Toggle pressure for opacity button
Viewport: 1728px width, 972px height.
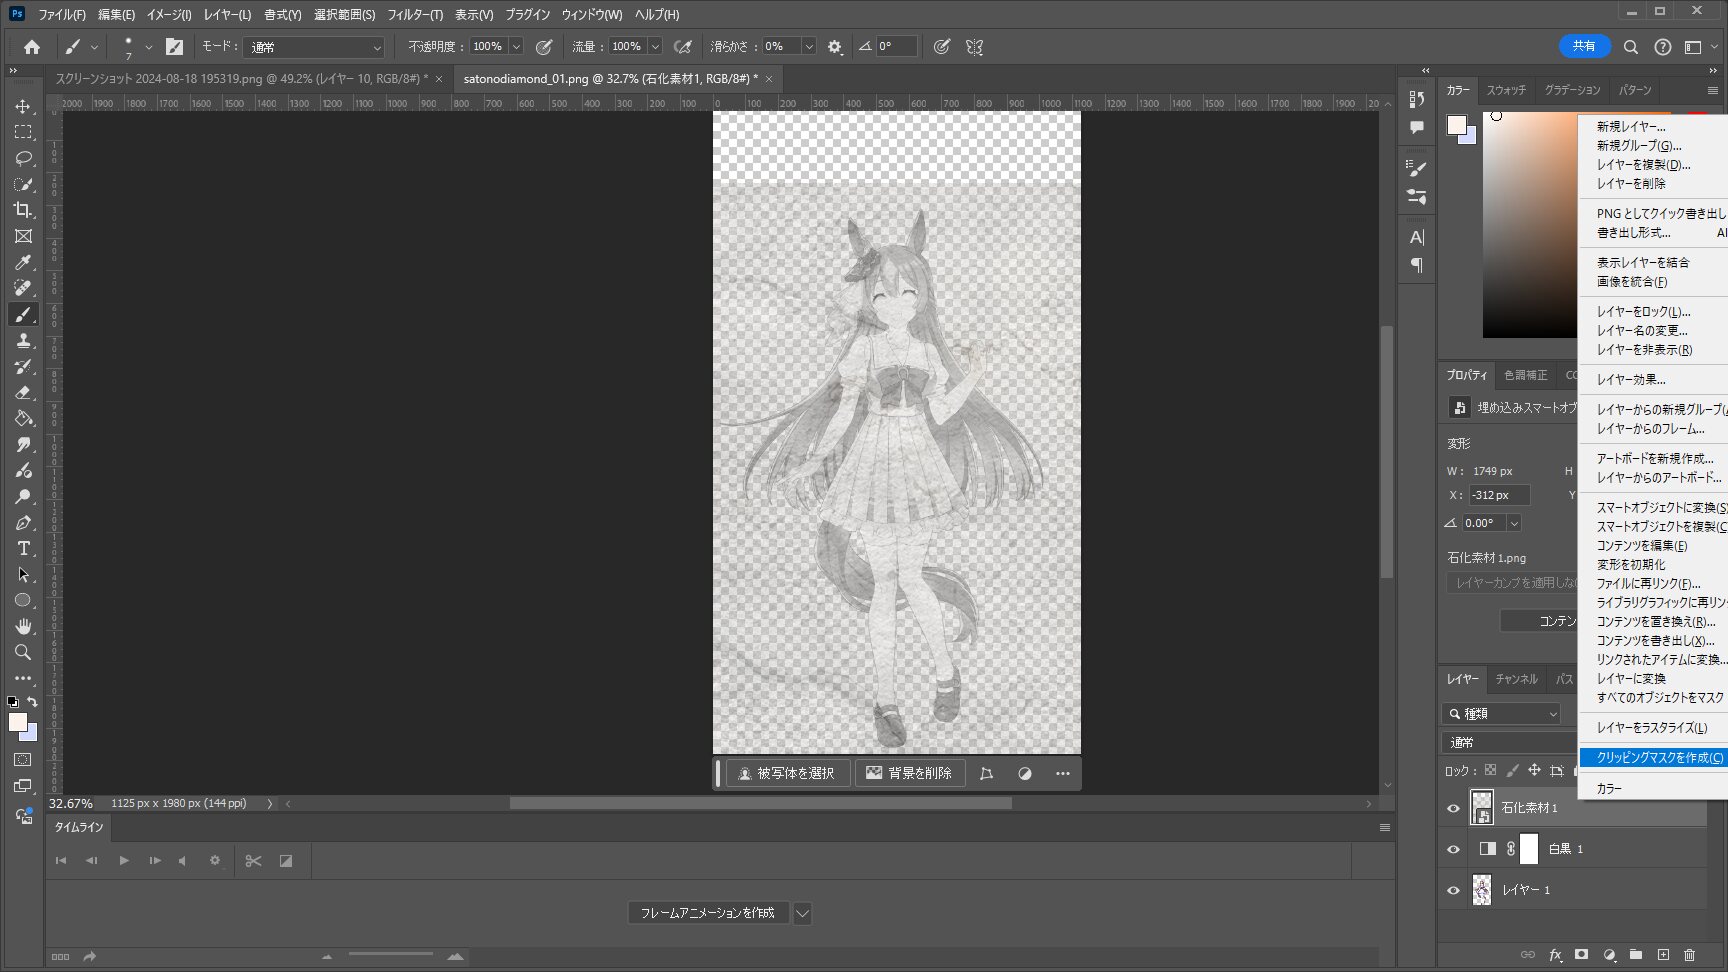(544, 47)
